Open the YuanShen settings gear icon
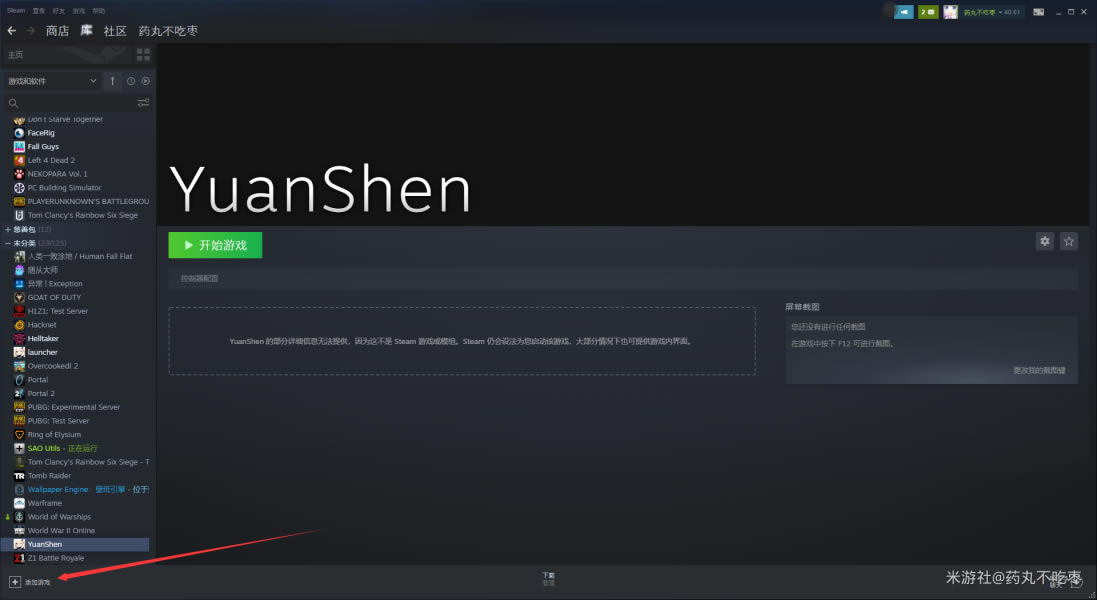Screen dimensions: 1097x600 coord(1045,241)
